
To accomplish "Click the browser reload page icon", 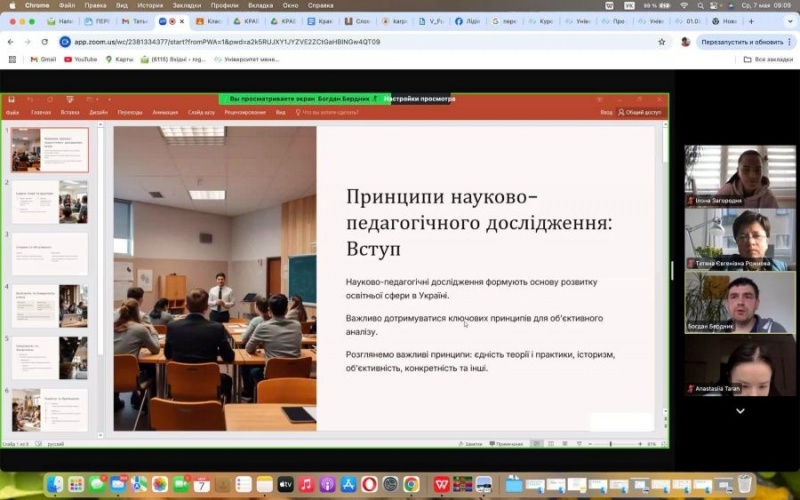I will (x=45, y=42).
